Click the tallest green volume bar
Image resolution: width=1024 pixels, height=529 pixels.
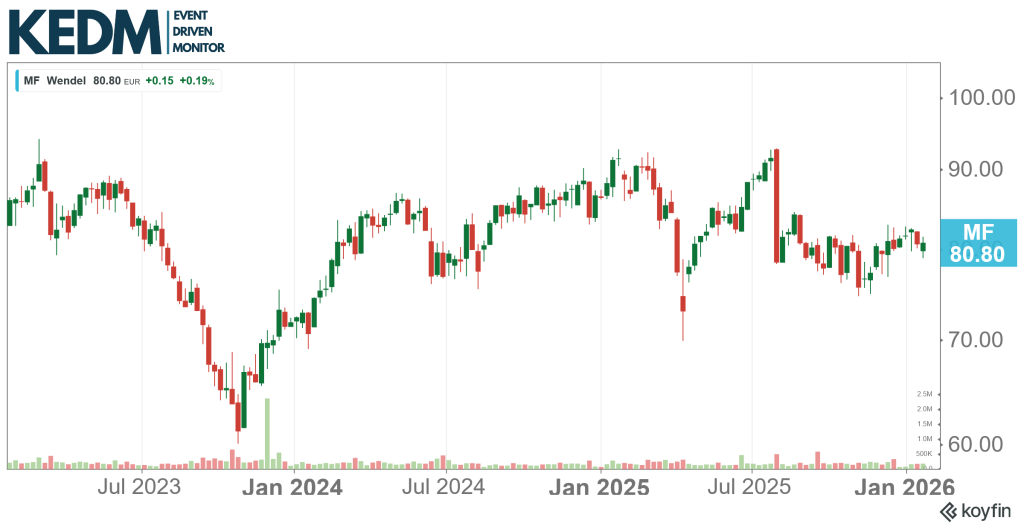point(267,432)
